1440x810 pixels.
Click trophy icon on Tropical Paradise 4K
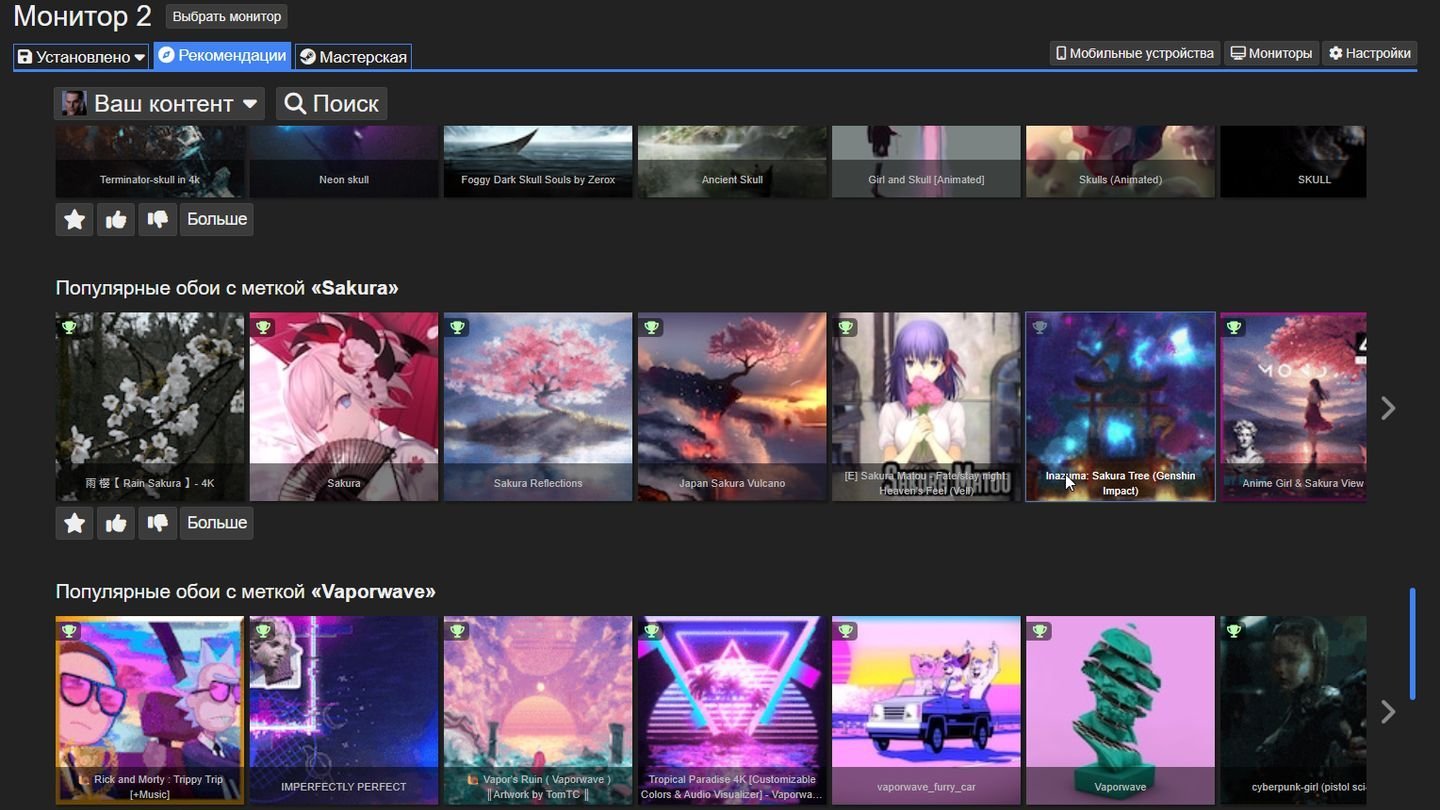(x=651, y=631)
